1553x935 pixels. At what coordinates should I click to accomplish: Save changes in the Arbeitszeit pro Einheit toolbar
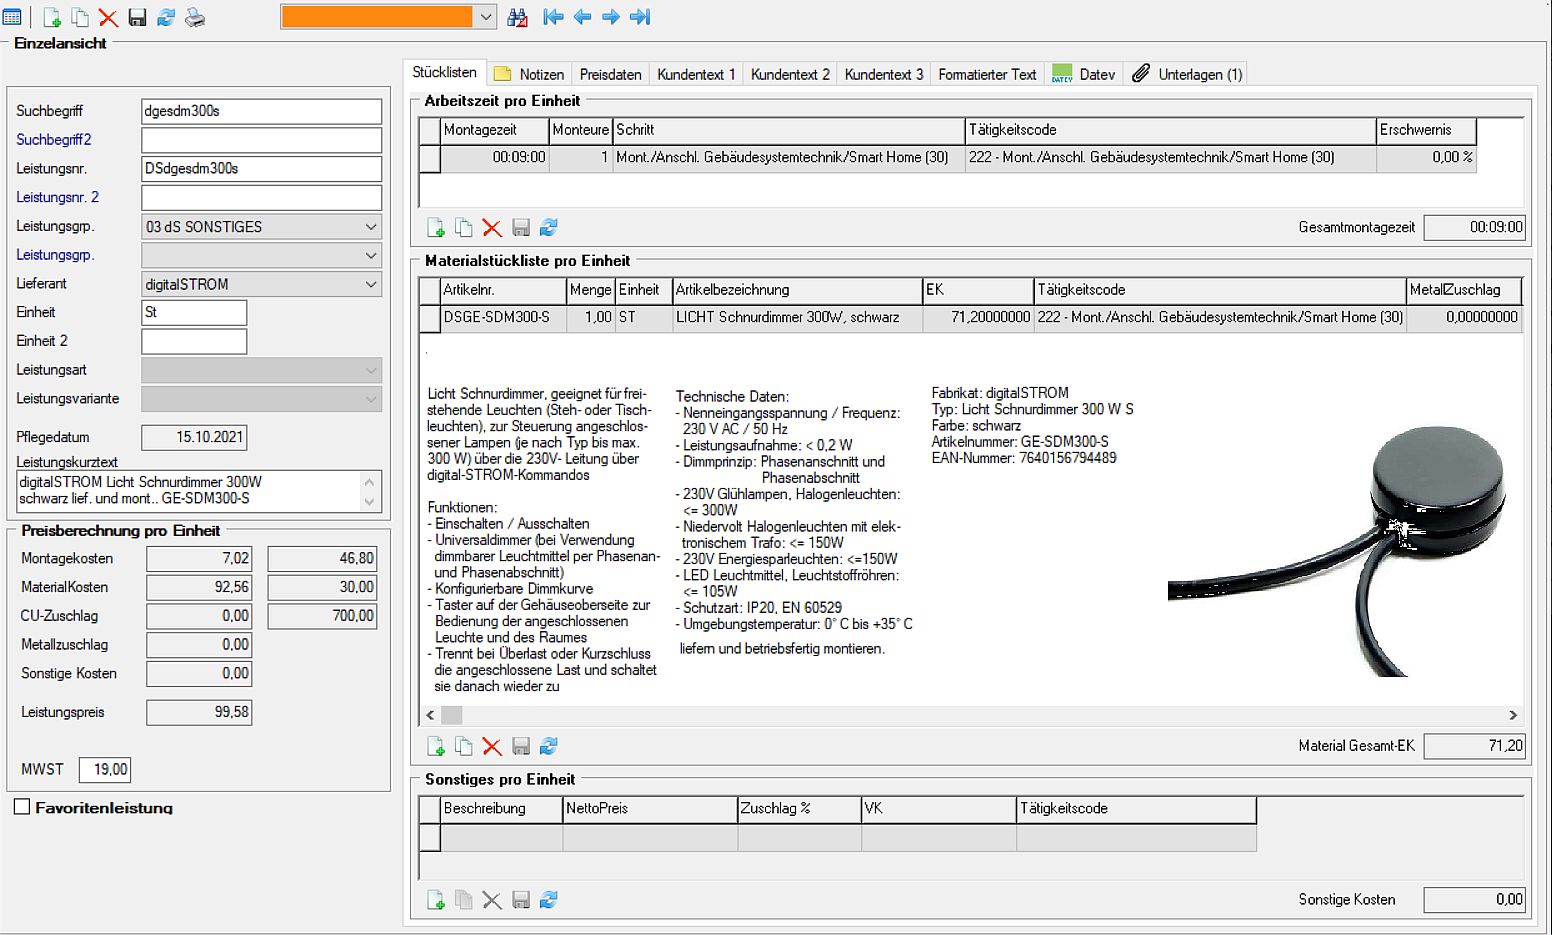coord(521,228)
